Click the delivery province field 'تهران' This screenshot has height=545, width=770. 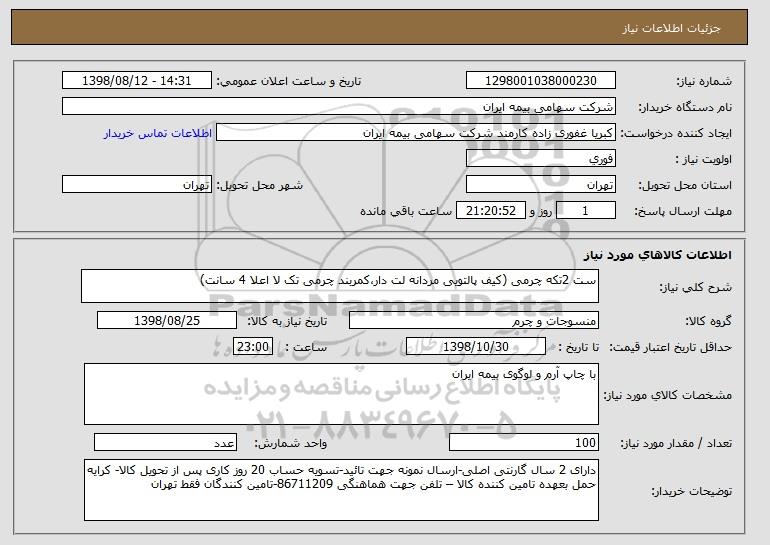coord(541,185)
